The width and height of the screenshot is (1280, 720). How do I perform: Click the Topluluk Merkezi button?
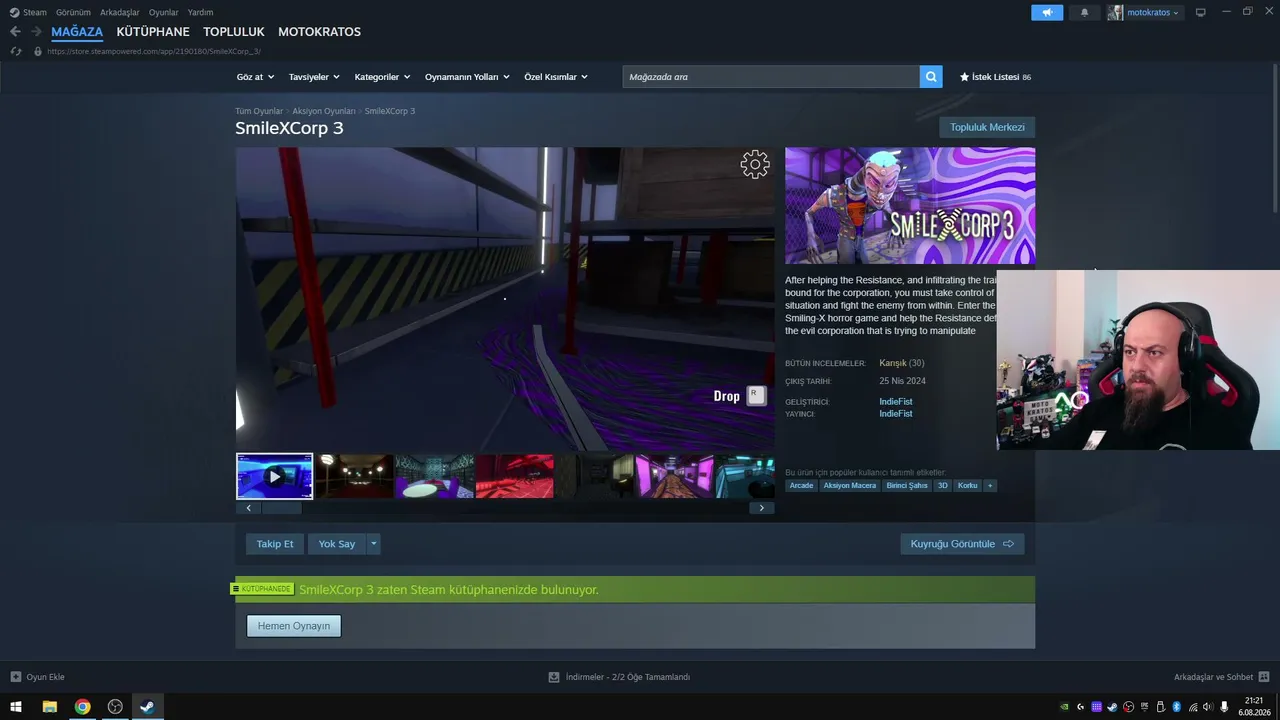pyautogui.click(x=987, y=127)
